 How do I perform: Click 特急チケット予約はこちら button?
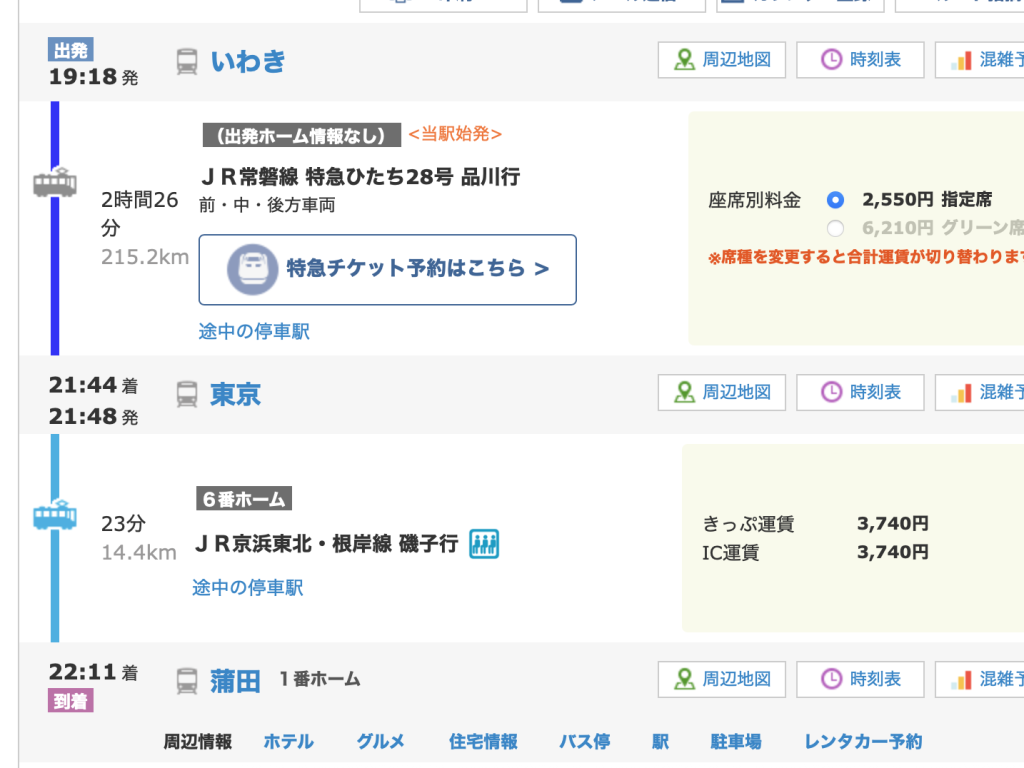coord(388,269)
